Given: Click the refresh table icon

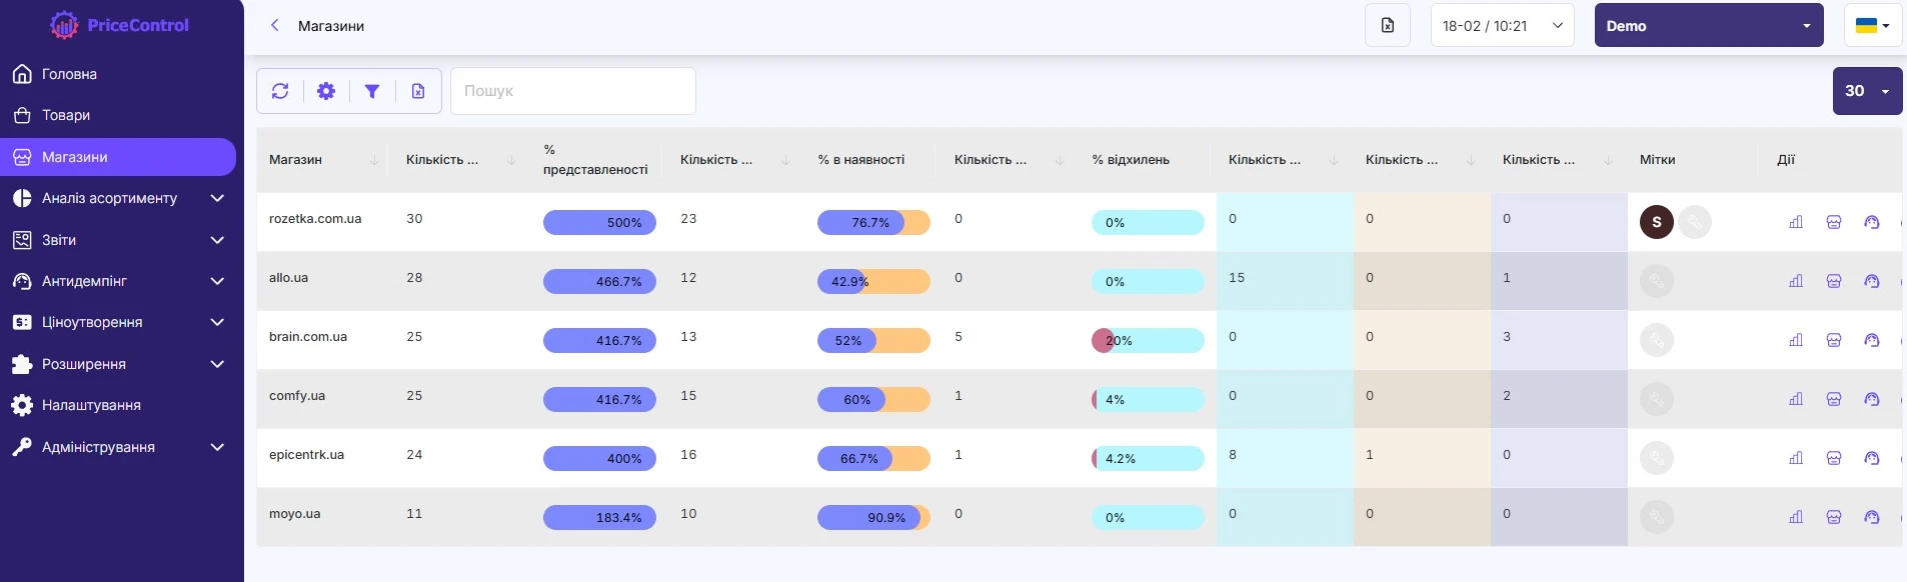Looking at the screenshot, I should (280, 91).
